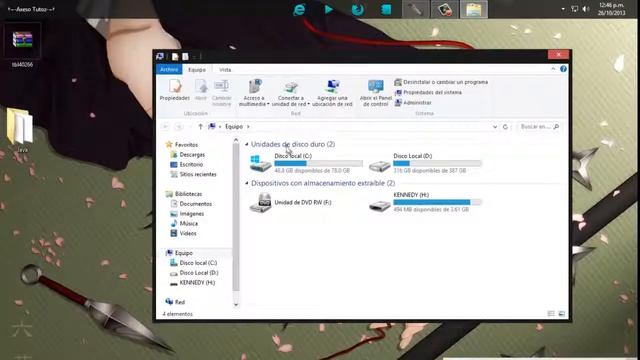Click quick access Properties icon in title bar
The width and height of the screenshot is (640, 360).
coord(175,56)
